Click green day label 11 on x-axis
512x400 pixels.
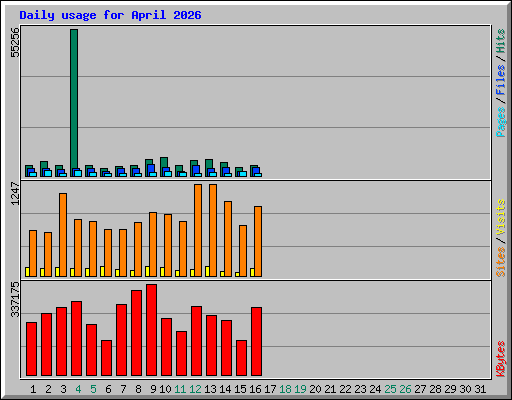coord(180,389)
